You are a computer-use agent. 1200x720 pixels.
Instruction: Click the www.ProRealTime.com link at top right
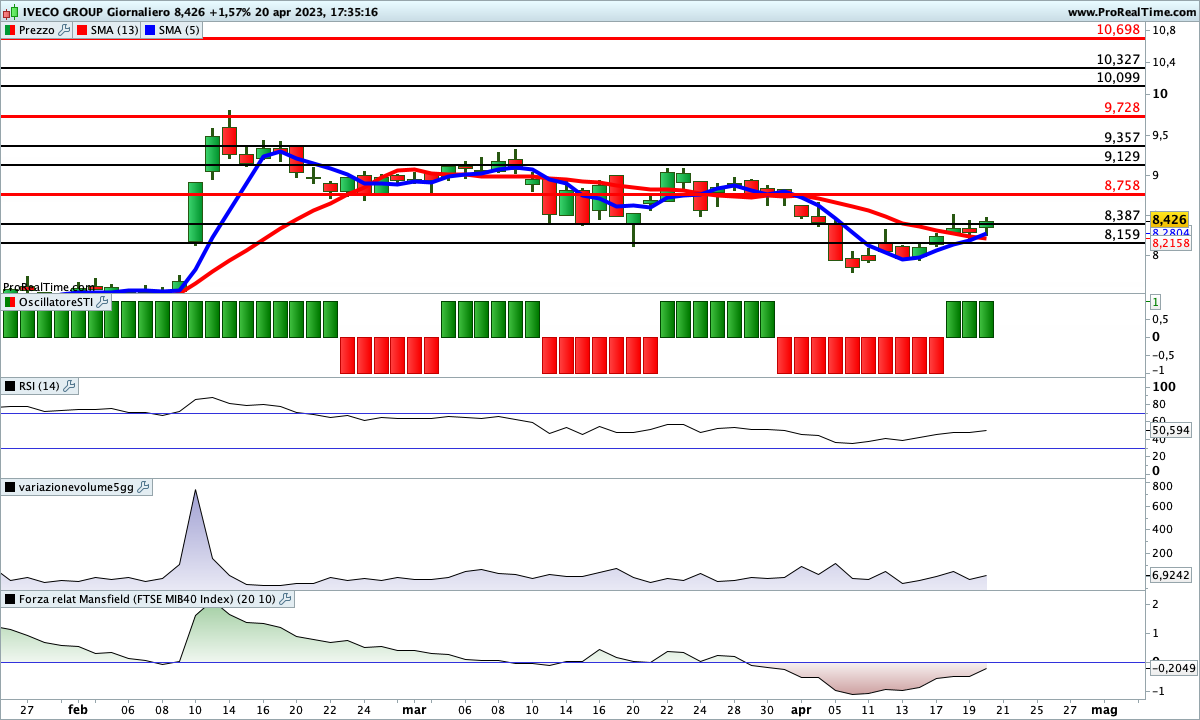(1132, 12)
